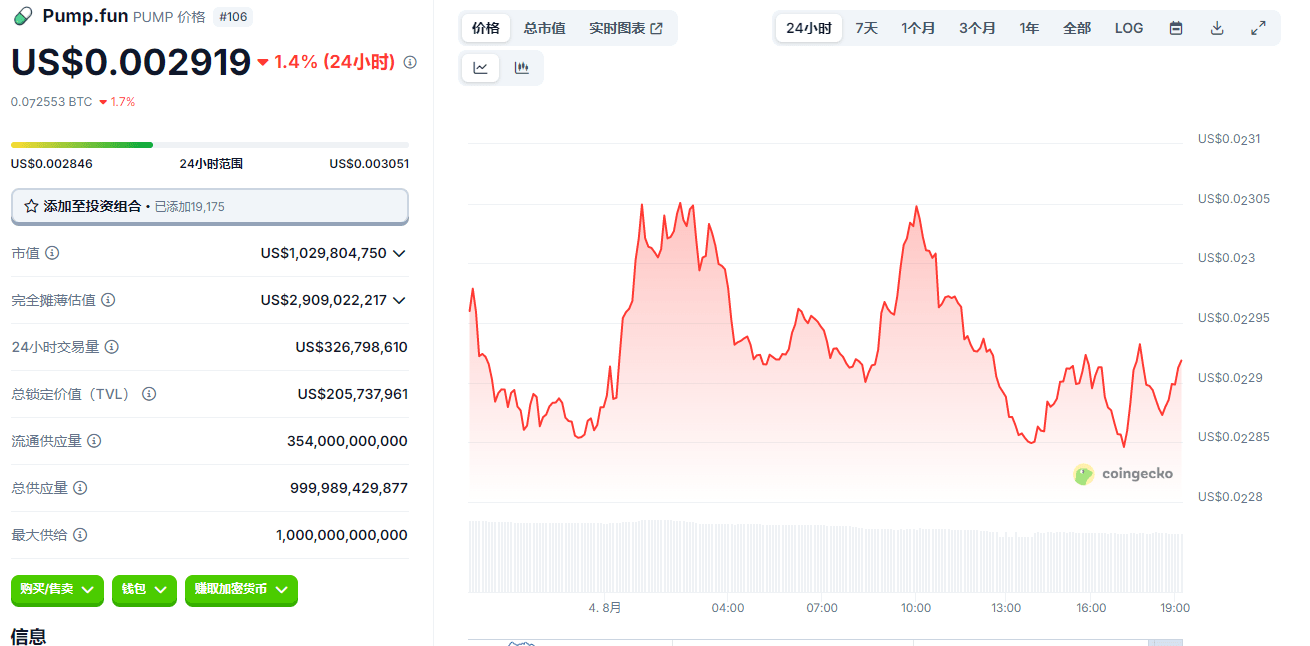
Task: Select 1年 time range
Action: [1029, 28]
